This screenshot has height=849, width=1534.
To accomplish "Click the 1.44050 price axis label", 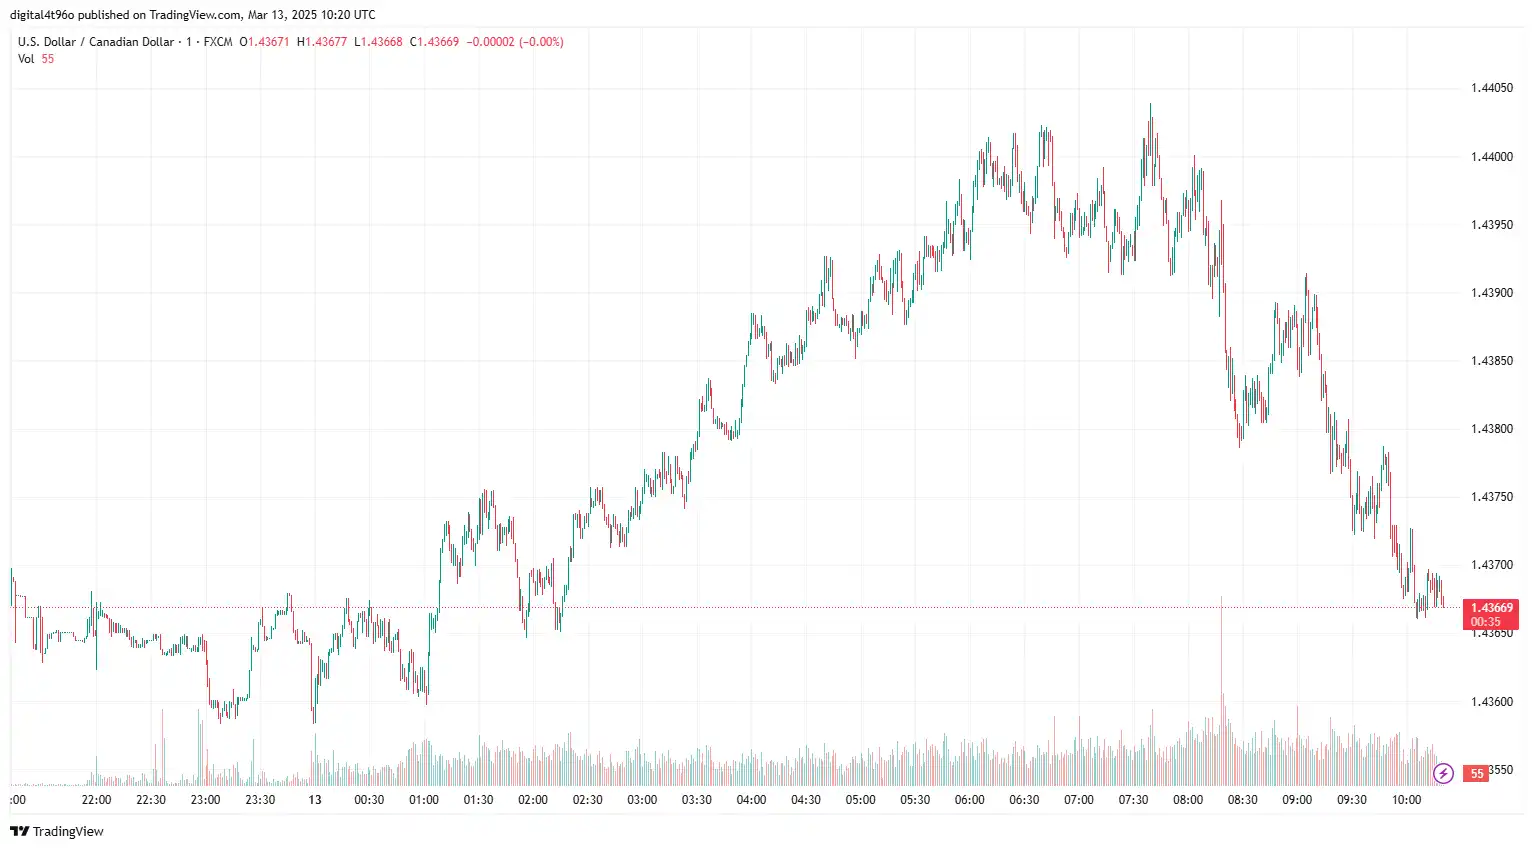I will pyautogui.click(x=1491, y=88).
